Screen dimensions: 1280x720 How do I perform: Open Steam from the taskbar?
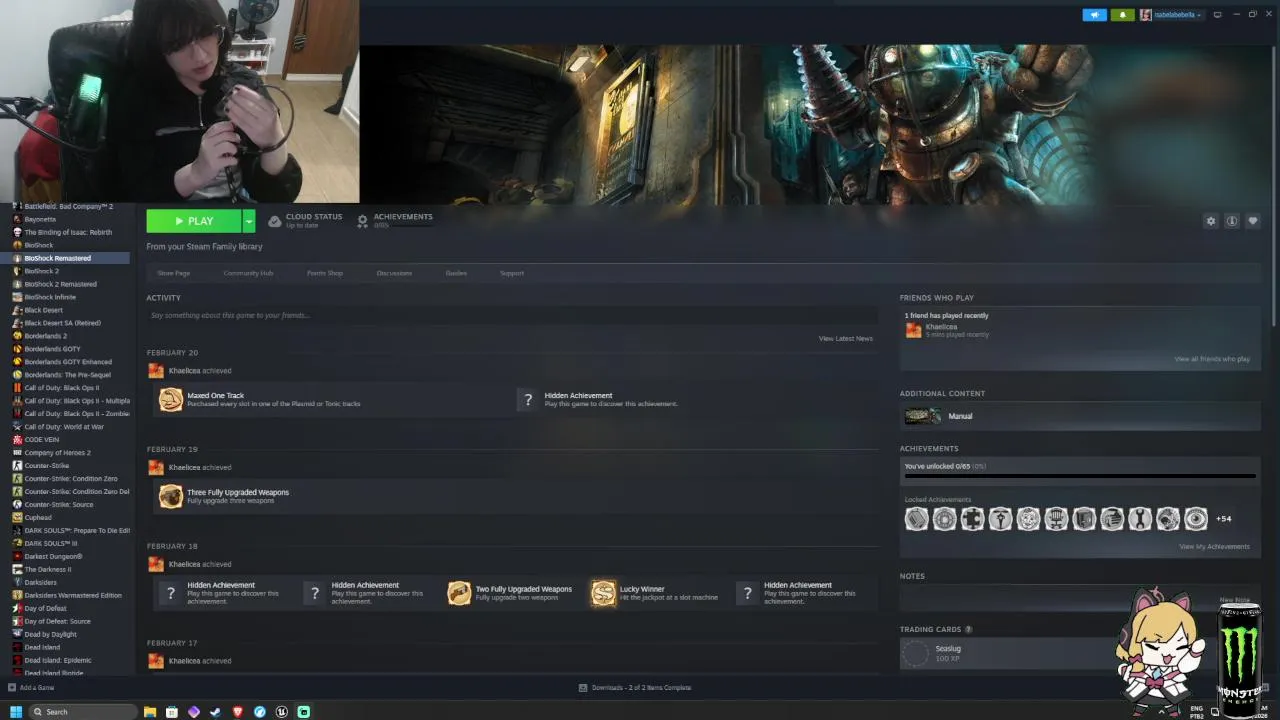pyautogui.click(x=216, y=712)
